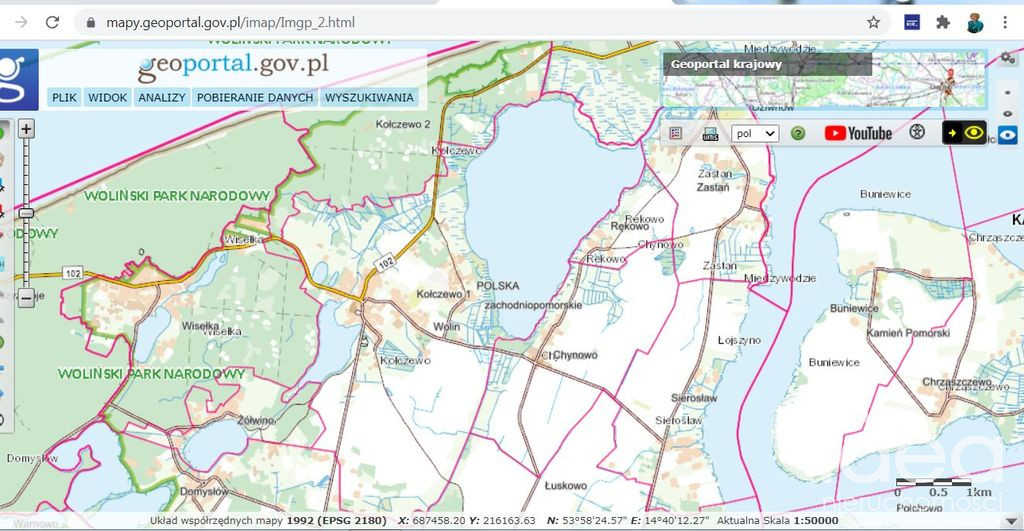
Task: Reload the geoportal page
Action: pyautogui.click(x=53, y=22)
